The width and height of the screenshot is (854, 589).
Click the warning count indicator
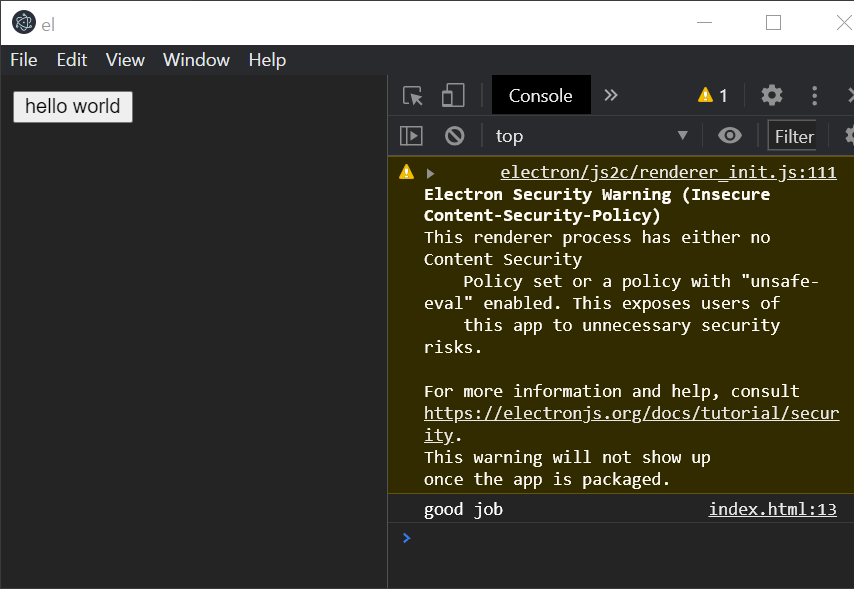coord(713,96)
